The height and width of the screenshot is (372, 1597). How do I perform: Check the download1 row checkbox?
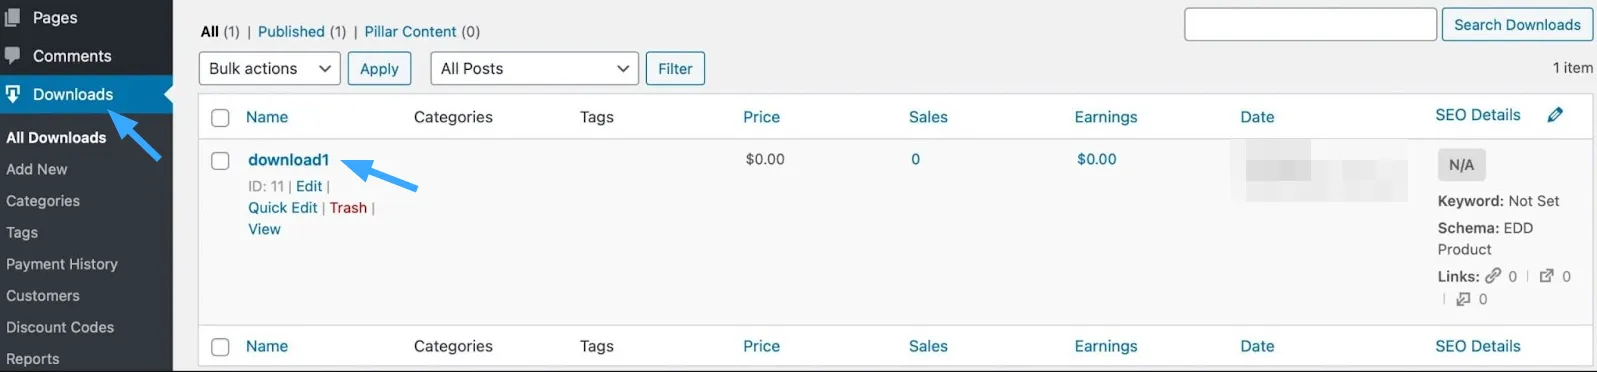point(220,161)
